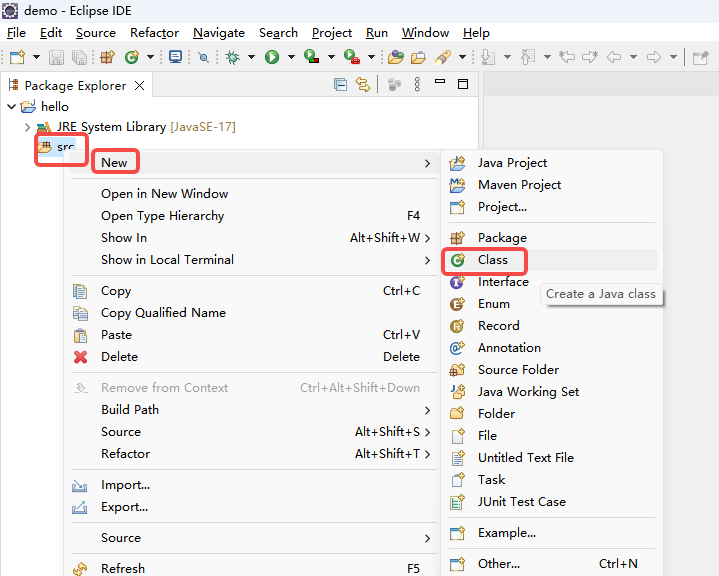719x576 pixels.
Task: Select Open Type Hierarchy context entry
Action: (253, 216)
